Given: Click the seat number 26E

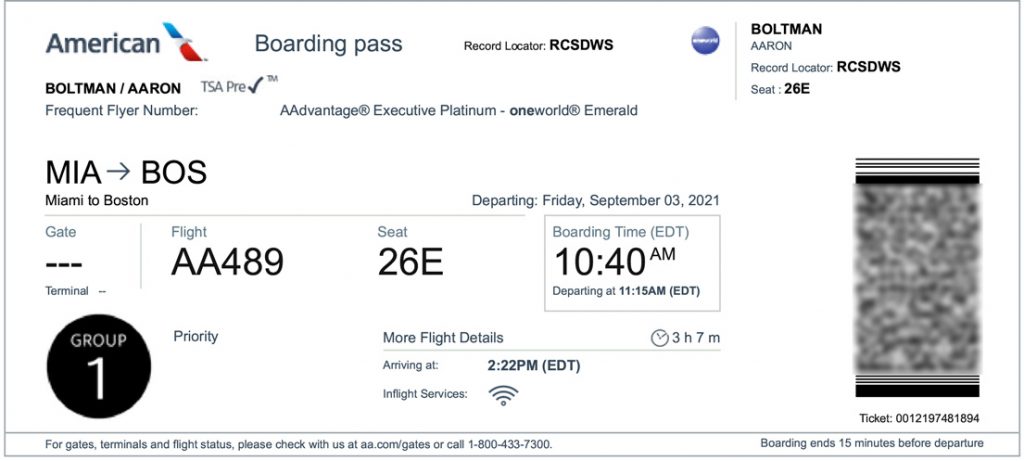Looking at the screenshot, I should click(x=410, y=262).
